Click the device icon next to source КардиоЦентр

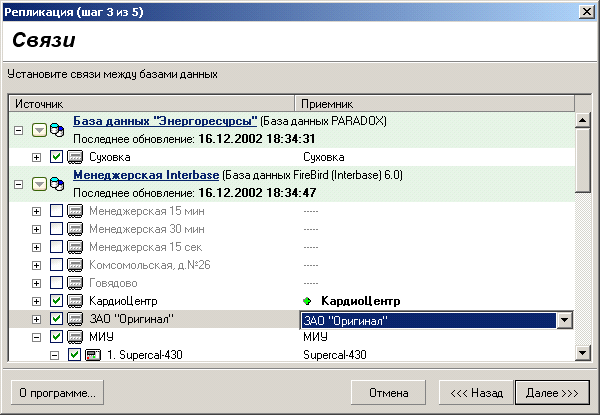pyautogui.click(x=75, y=301)
